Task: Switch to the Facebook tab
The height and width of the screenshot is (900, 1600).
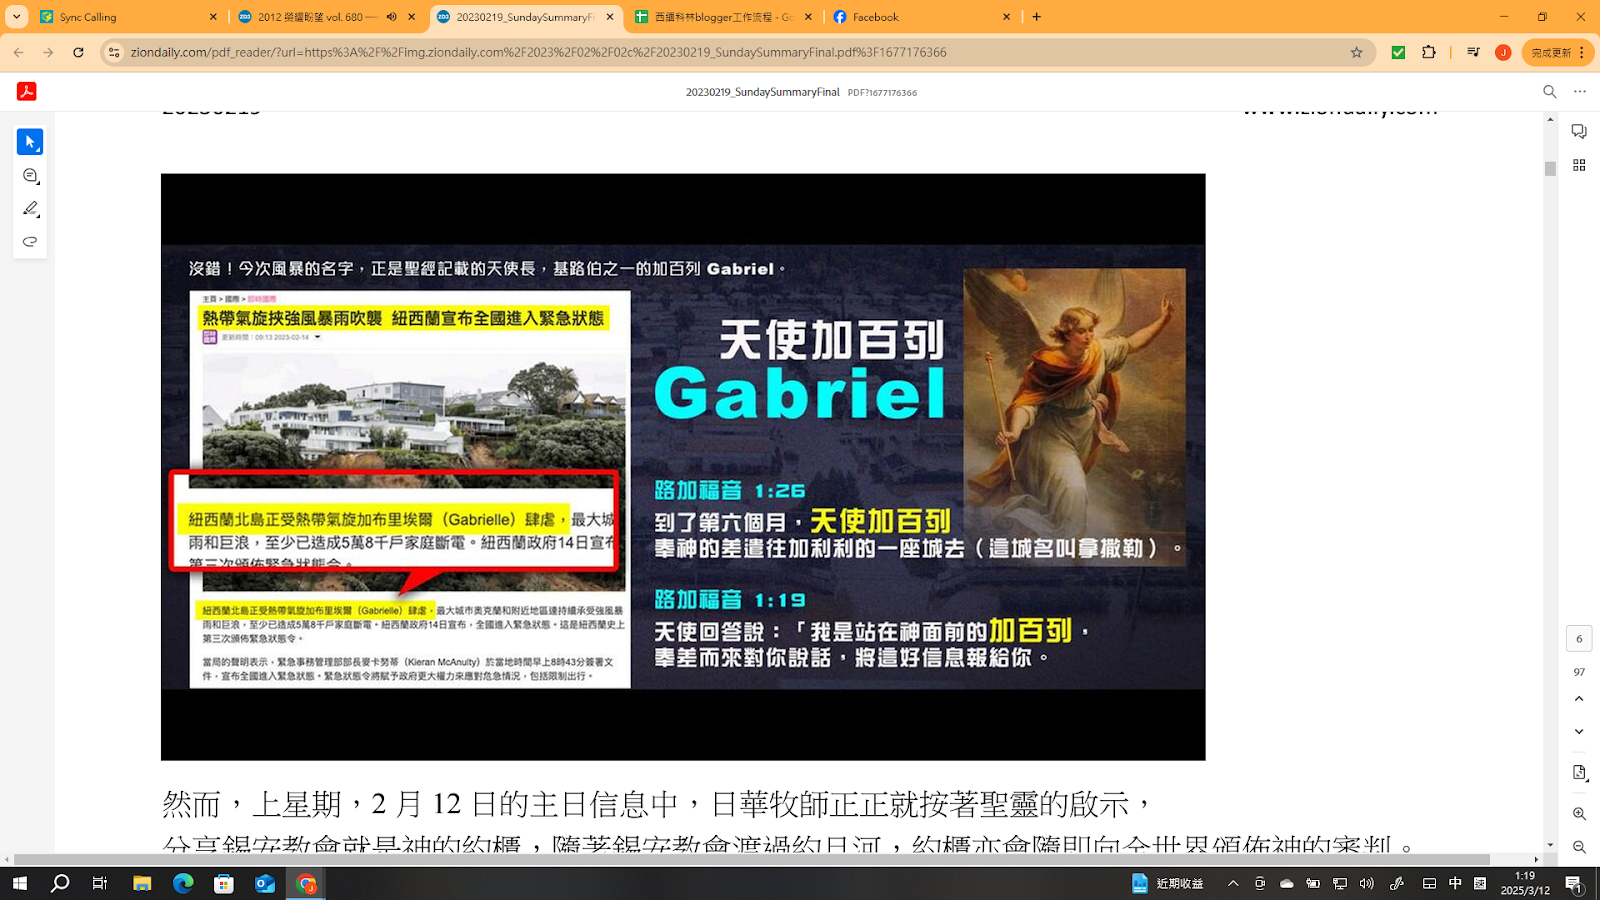Action: tap(920, 17)
